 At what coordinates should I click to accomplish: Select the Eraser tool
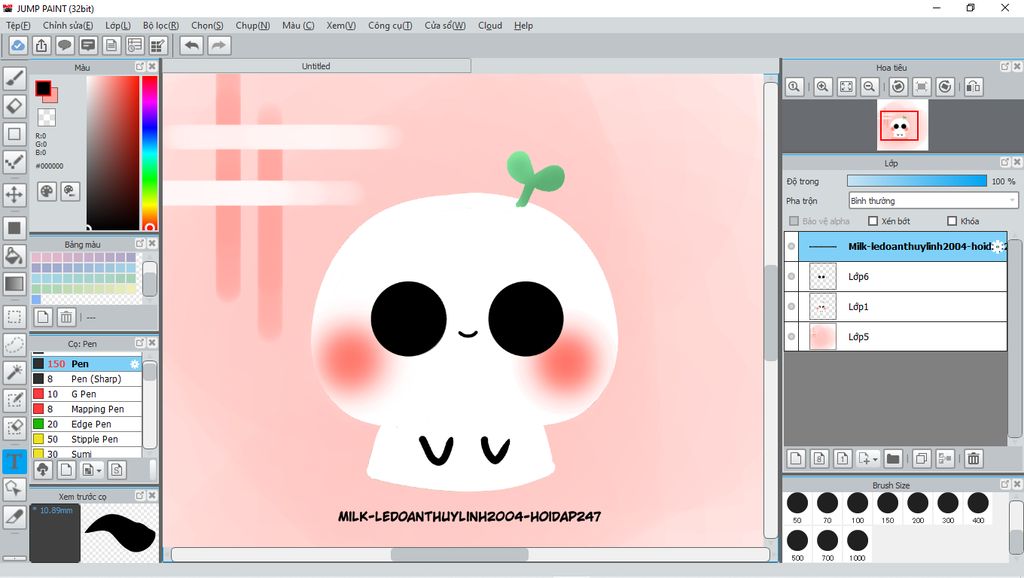14,106
